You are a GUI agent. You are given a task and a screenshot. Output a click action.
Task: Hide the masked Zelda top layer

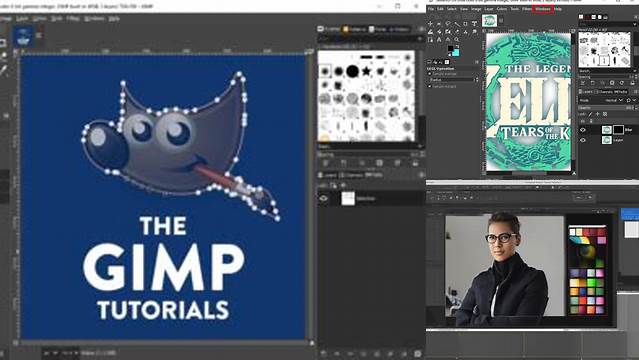coord(583,130)
